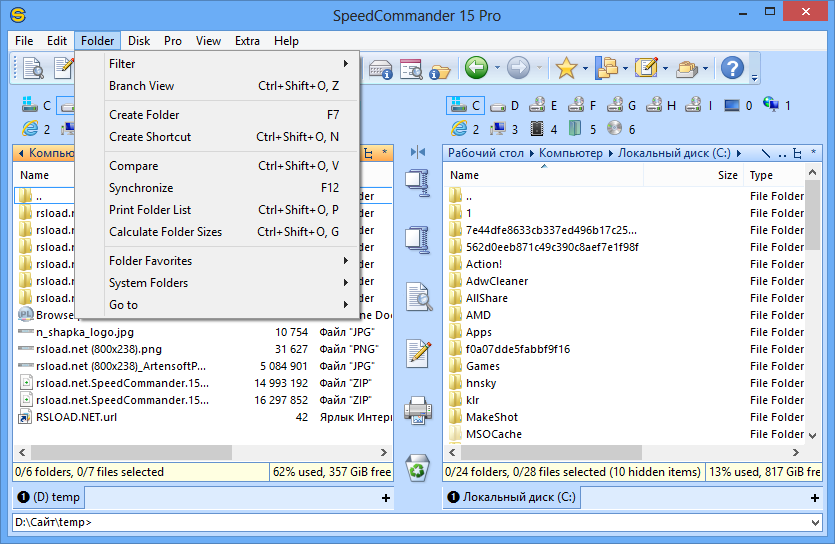
Task: Choose Print Folder List menu entry
Action: (218, 210)
